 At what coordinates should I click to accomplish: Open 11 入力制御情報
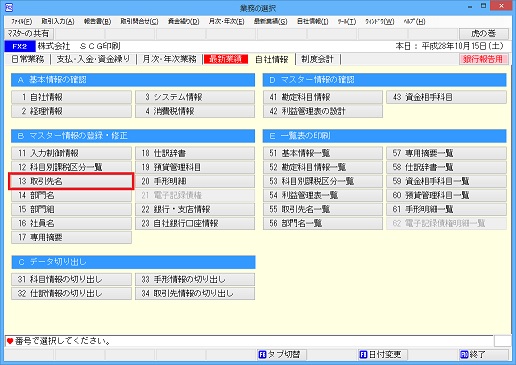point(71,153)
